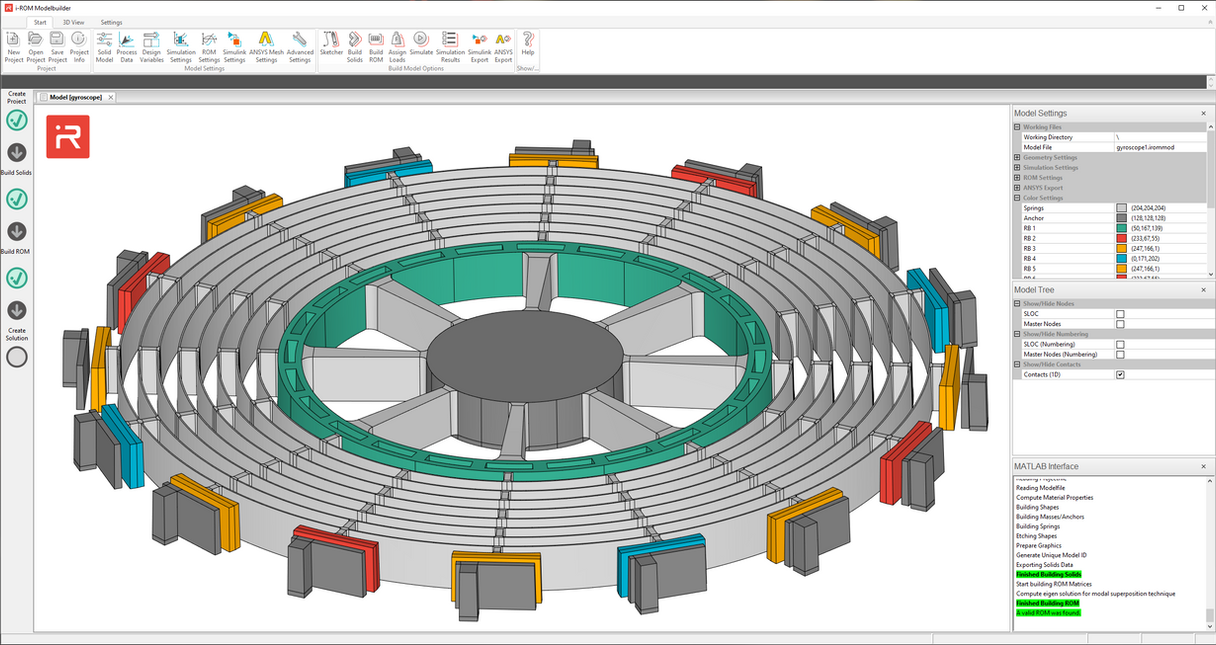Viewport: 1216px width, 645px height.
Task: Open the Help icon
Action: coord(528,44)
